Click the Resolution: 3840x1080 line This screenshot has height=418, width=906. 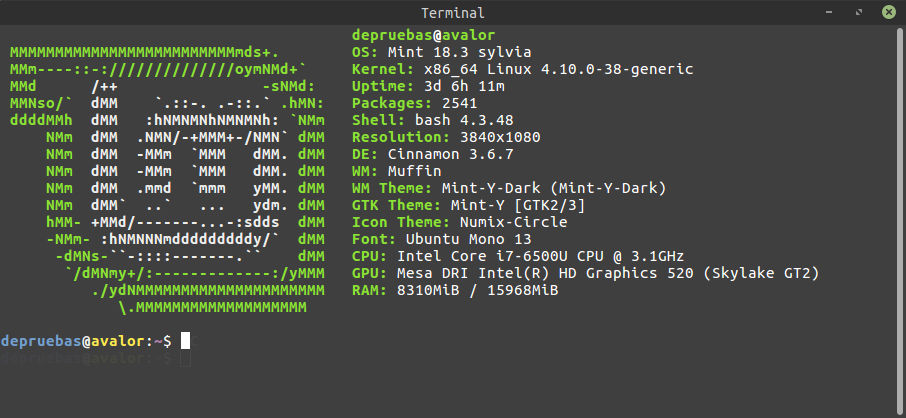point(446,138)
